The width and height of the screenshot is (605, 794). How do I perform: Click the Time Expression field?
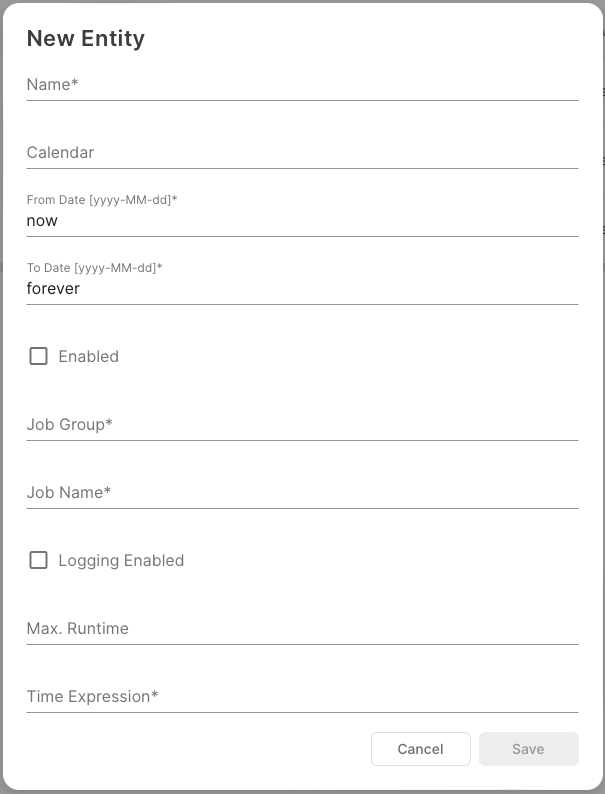click(x=302, y=697)
